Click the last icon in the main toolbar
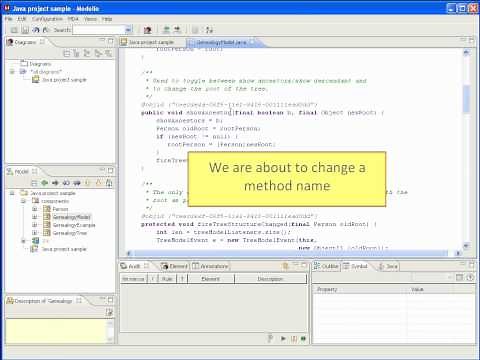Screen dimensions: 480x360 tap(209, 30)
